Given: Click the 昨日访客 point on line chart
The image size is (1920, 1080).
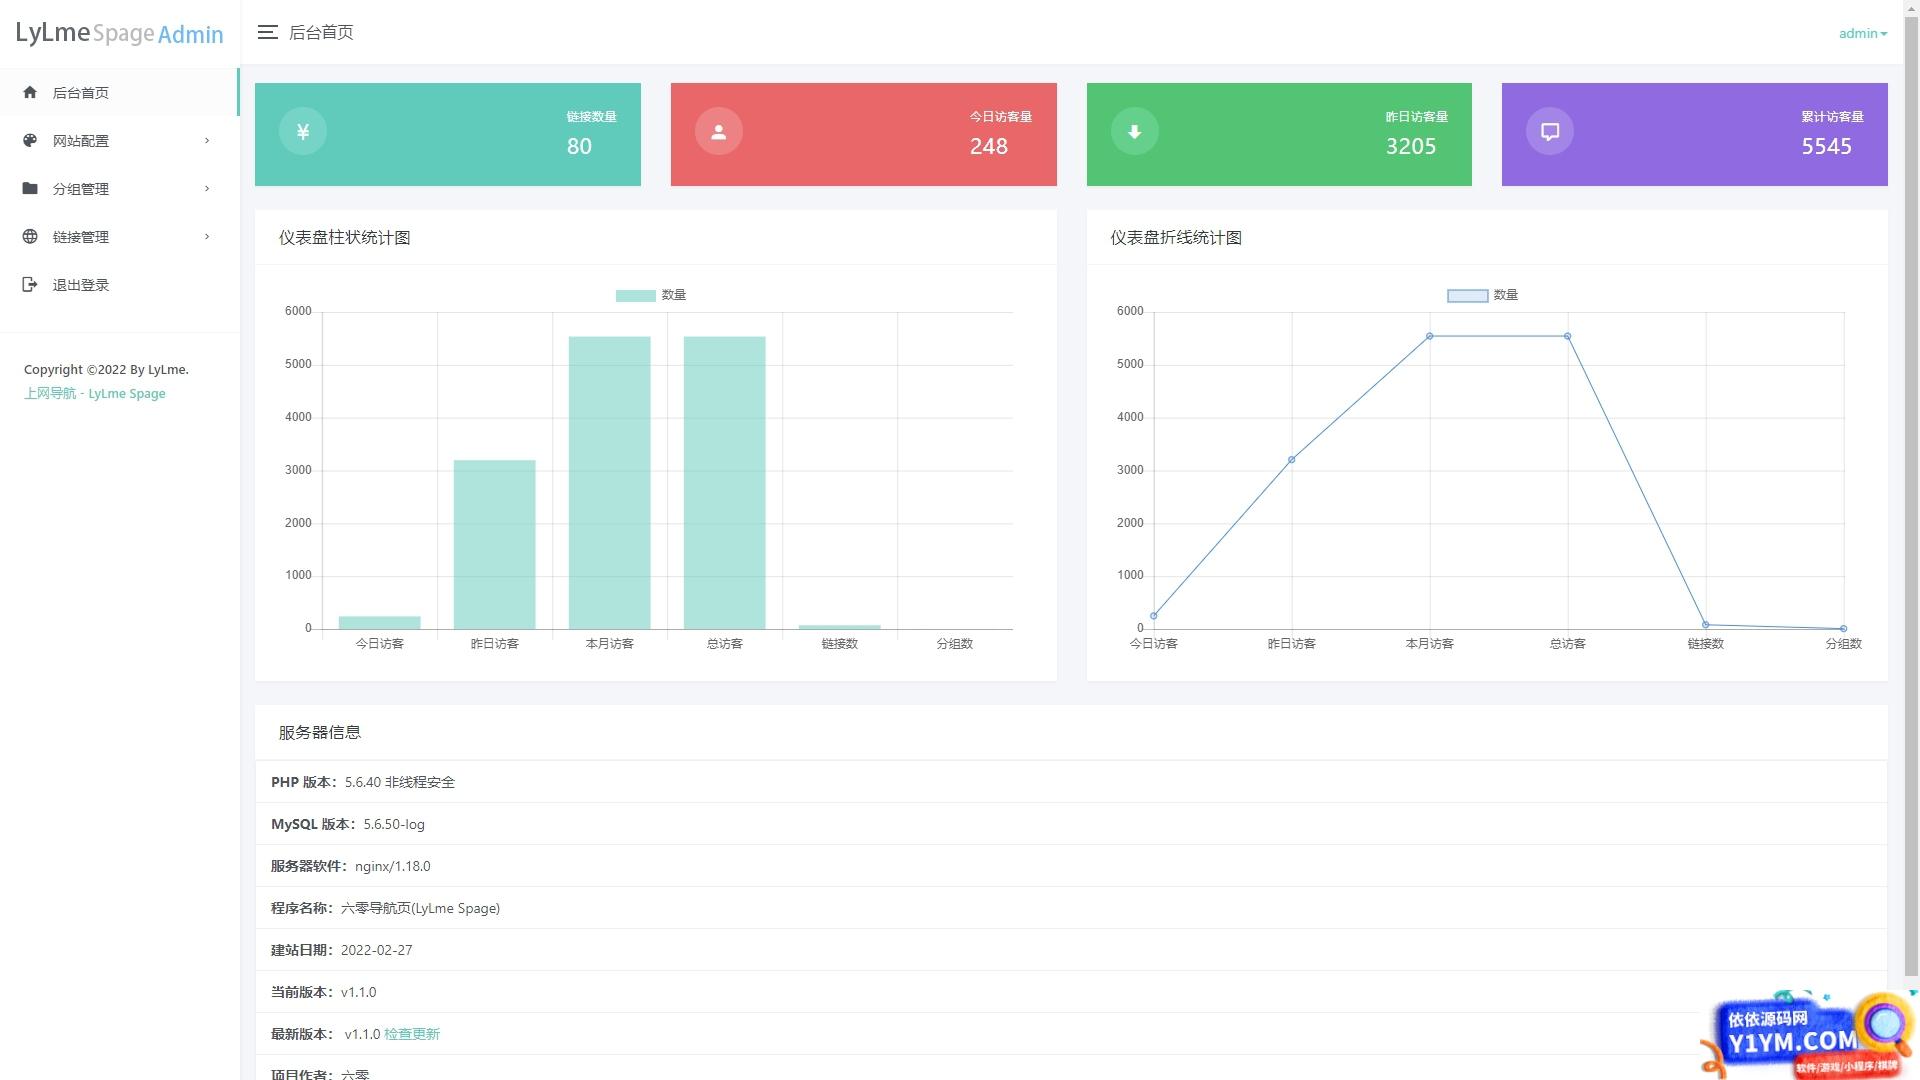Looking at the screenshot, I should [x=1291, y=460].
